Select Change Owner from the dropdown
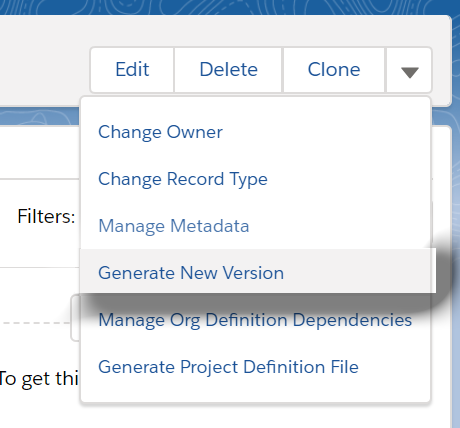460x428 pixels. click(x=160, y=132)
